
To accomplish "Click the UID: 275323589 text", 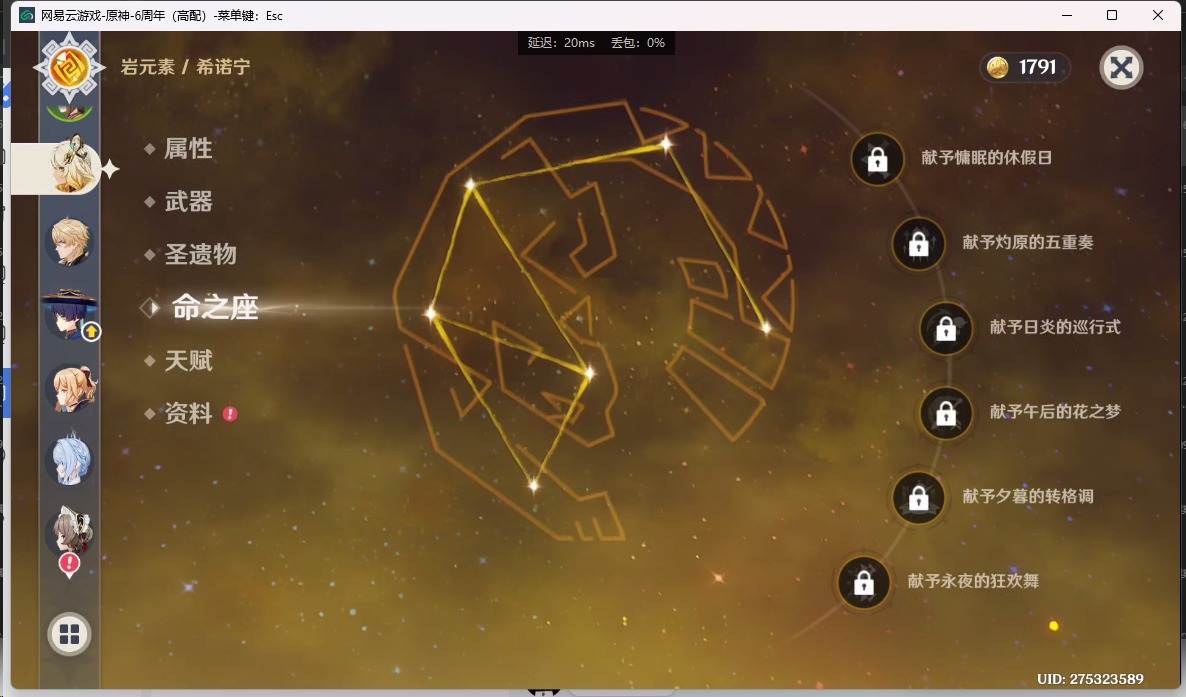I will tap(1090, 679).
